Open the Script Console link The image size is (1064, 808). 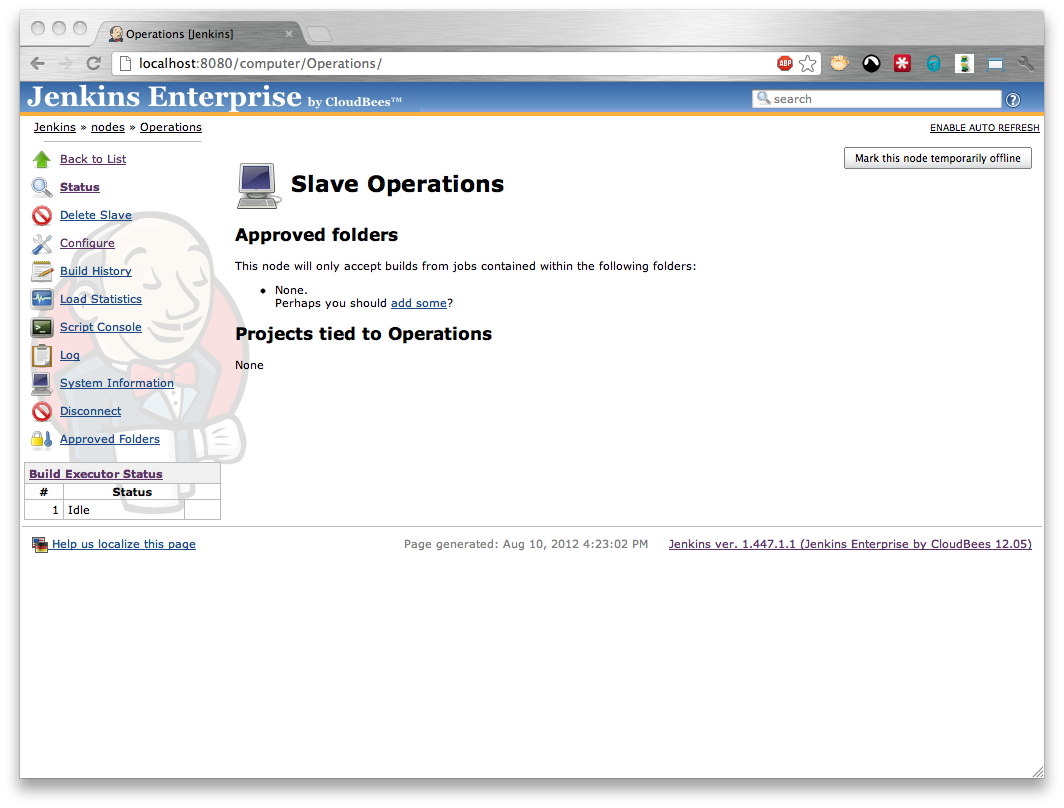[x=100, y=327]
